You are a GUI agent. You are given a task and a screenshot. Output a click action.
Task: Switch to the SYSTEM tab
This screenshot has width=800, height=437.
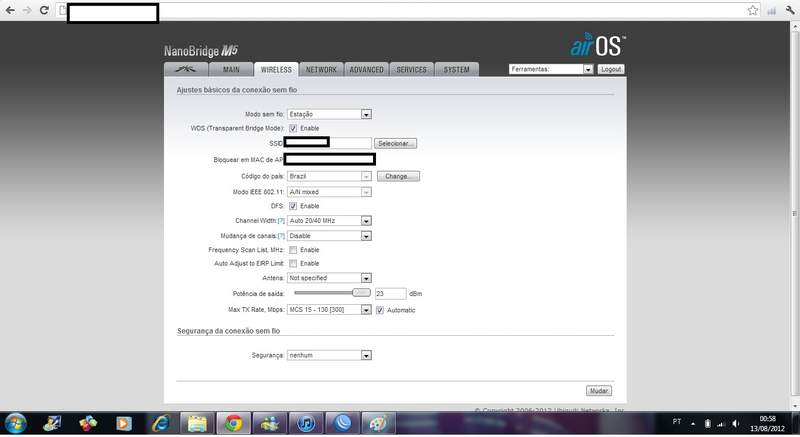pyautogui.click(x=456, y=69)
